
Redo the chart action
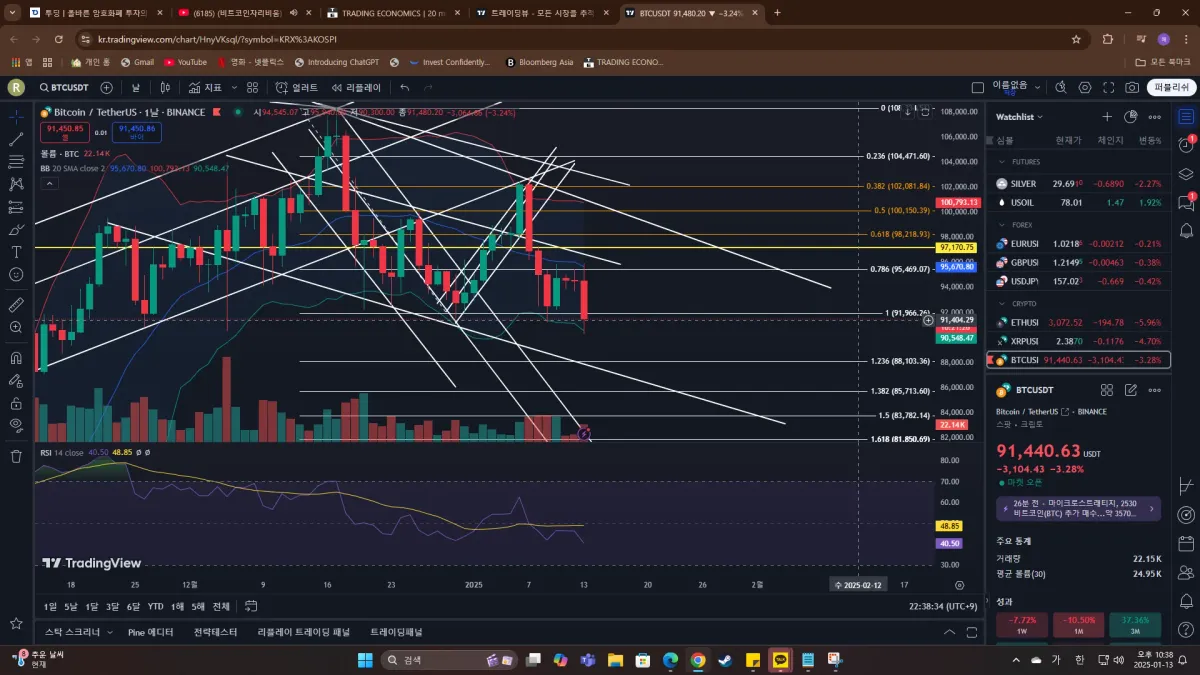point(430,88)
